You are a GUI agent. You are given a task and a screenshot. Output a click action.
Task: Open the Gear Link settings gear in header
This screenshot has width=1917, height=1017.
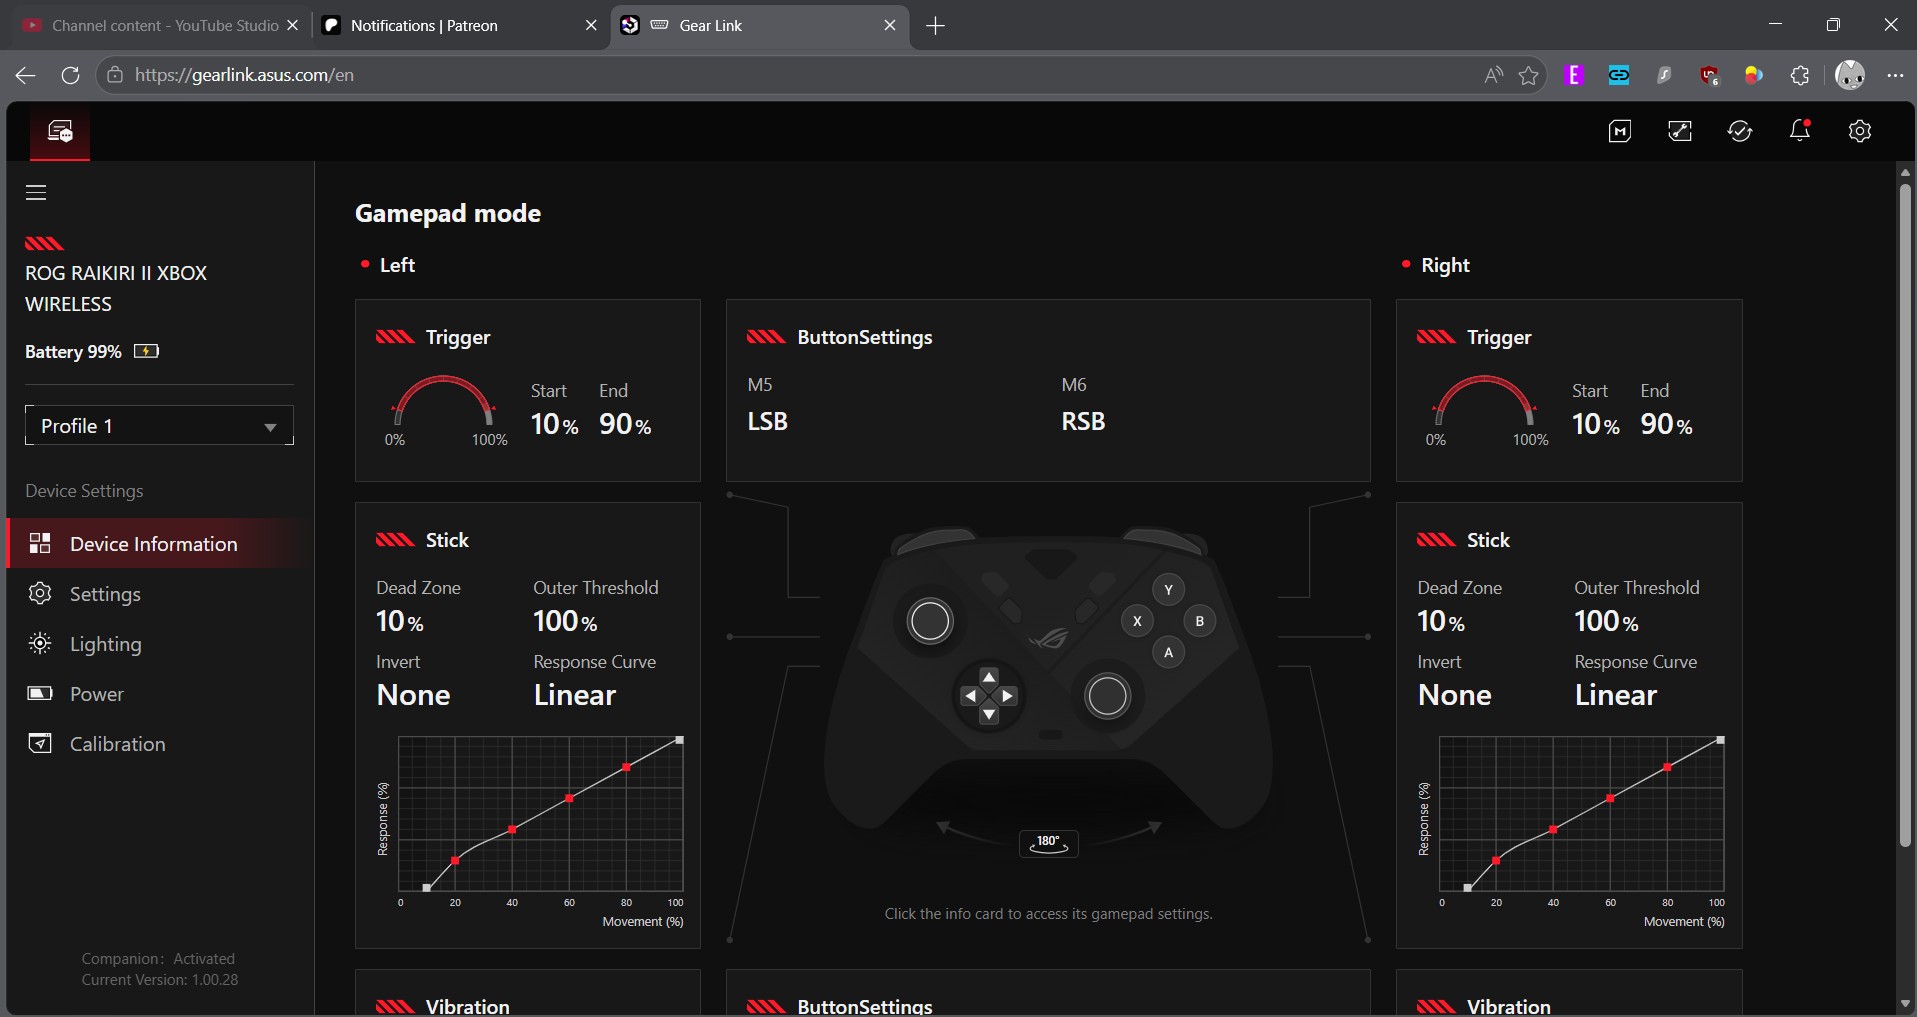[x=1860, y=131]
